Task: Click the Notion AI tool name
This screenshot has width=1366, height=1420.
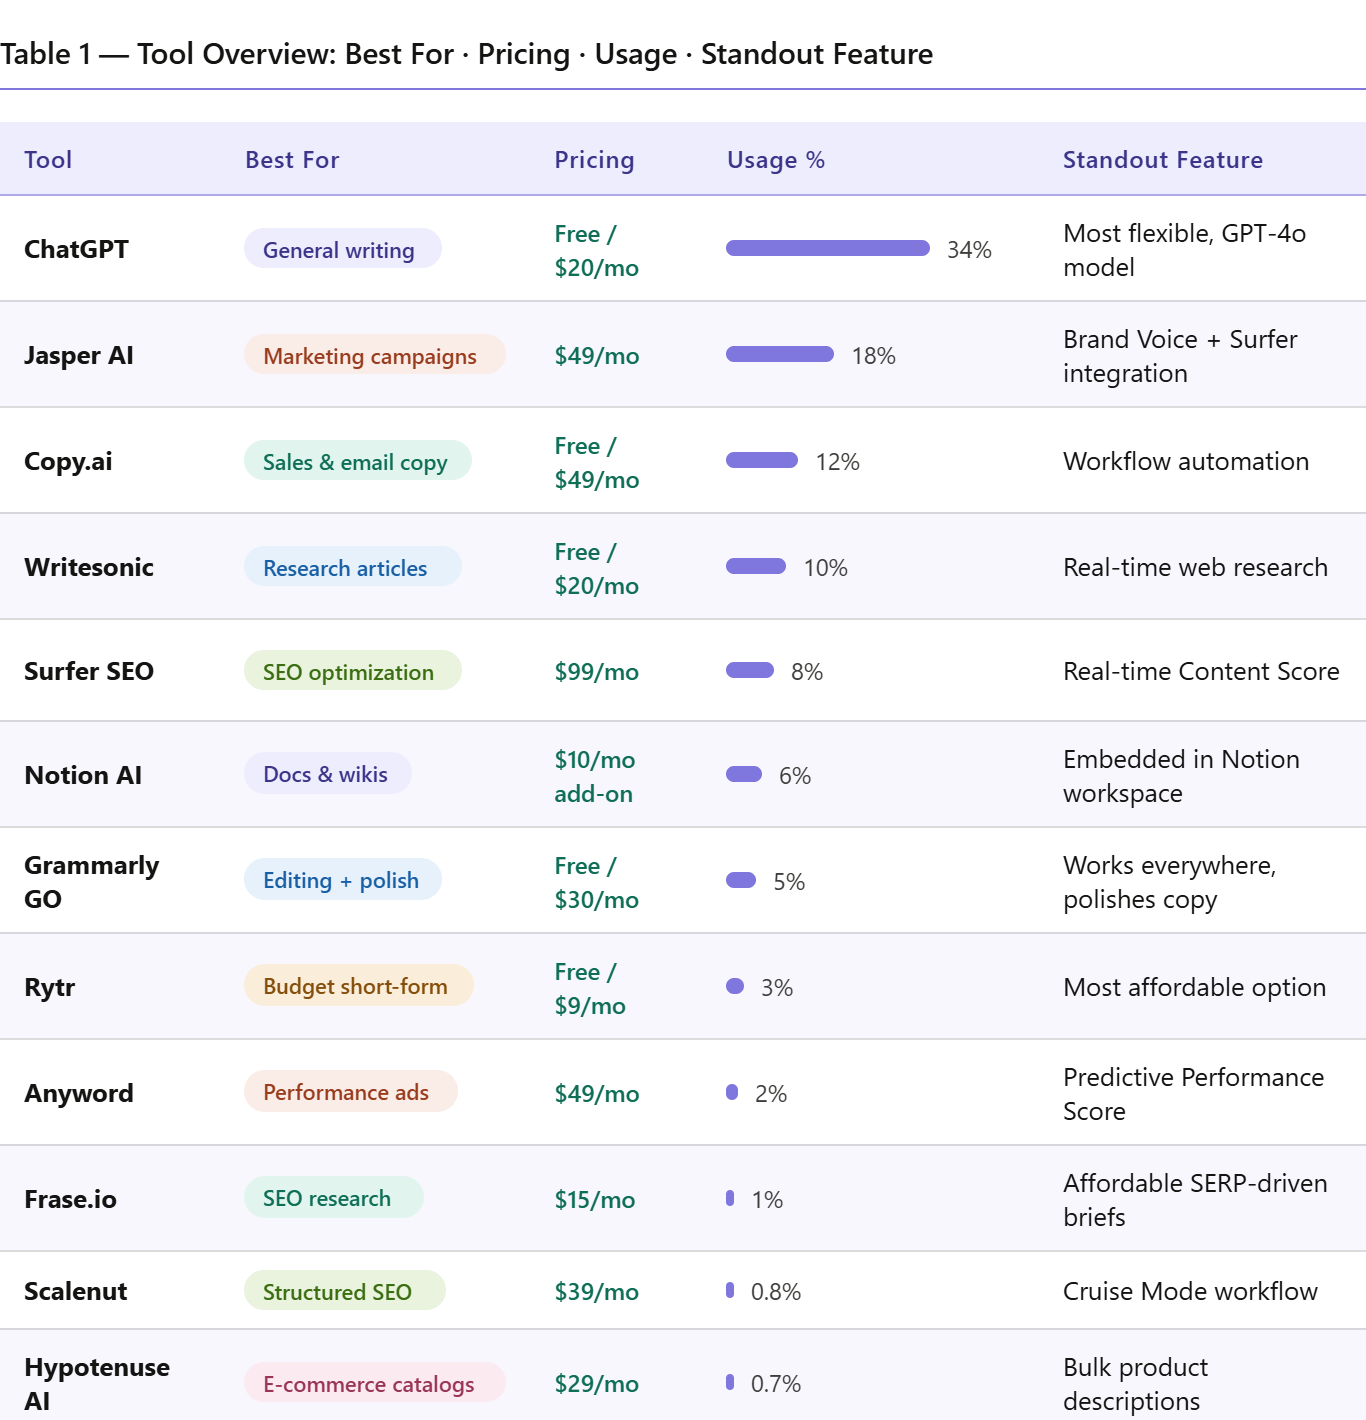Action: click(x=83, y=775)
